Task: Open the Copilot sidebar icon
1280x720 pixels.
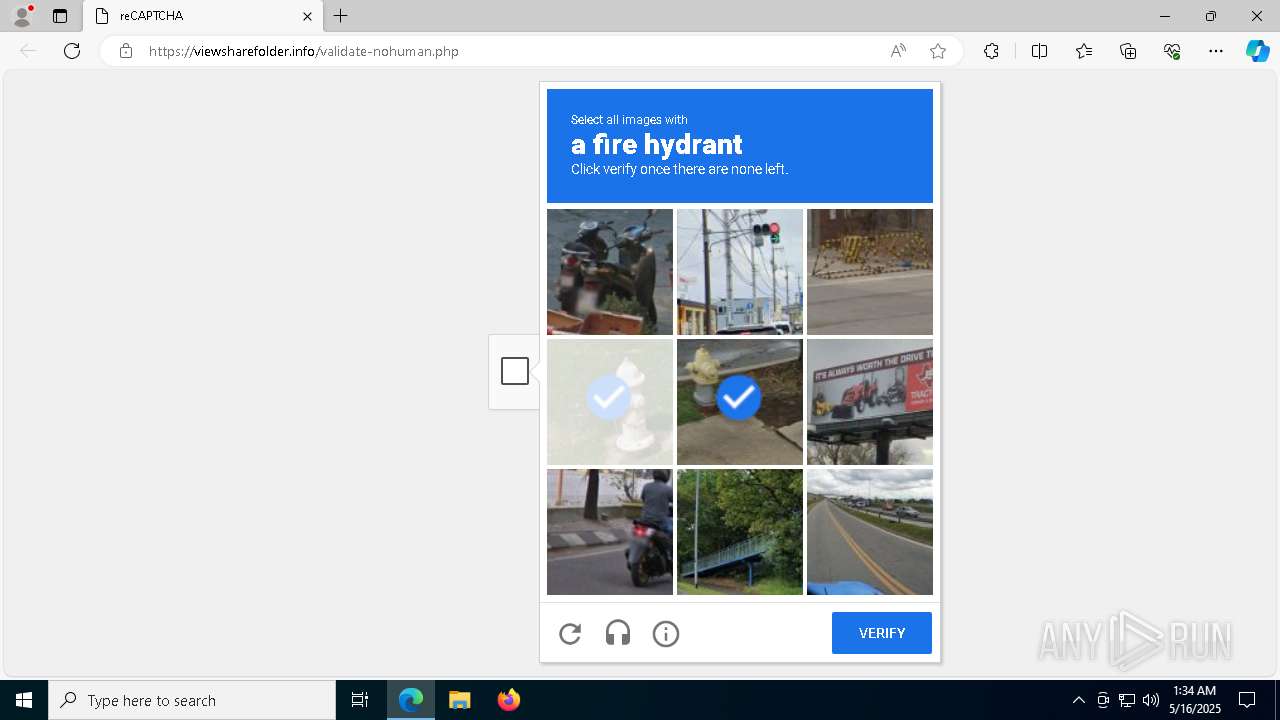Action: coord(1257,51)
